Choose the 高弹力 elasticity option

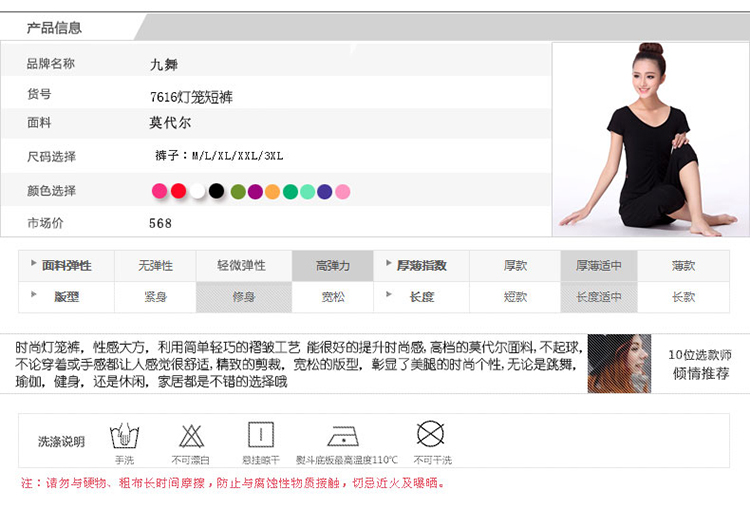pyautogui.click(x=333, y=266)
